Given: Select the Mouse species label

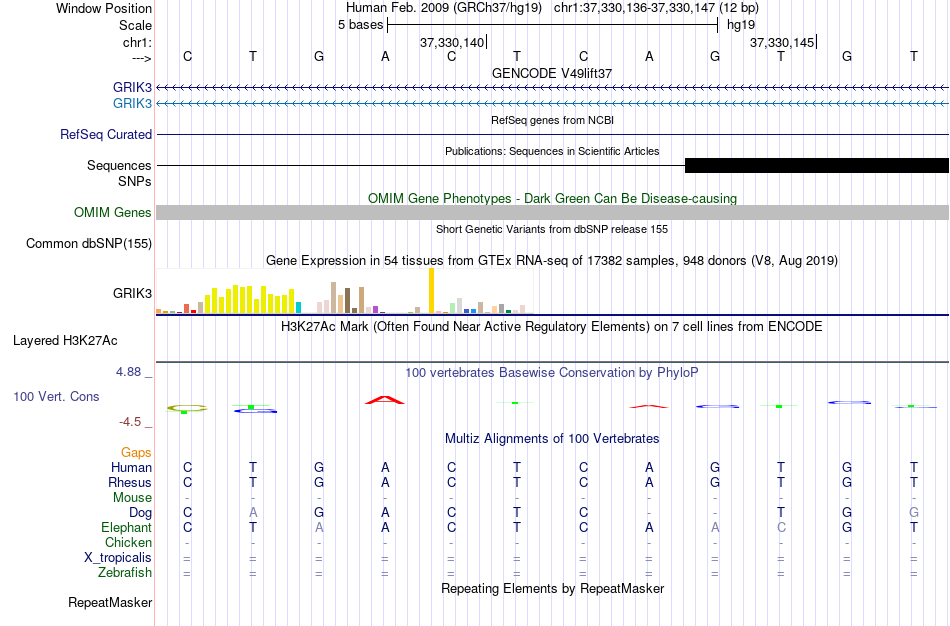Looking at the screenshot, I should tap(132, 498).
